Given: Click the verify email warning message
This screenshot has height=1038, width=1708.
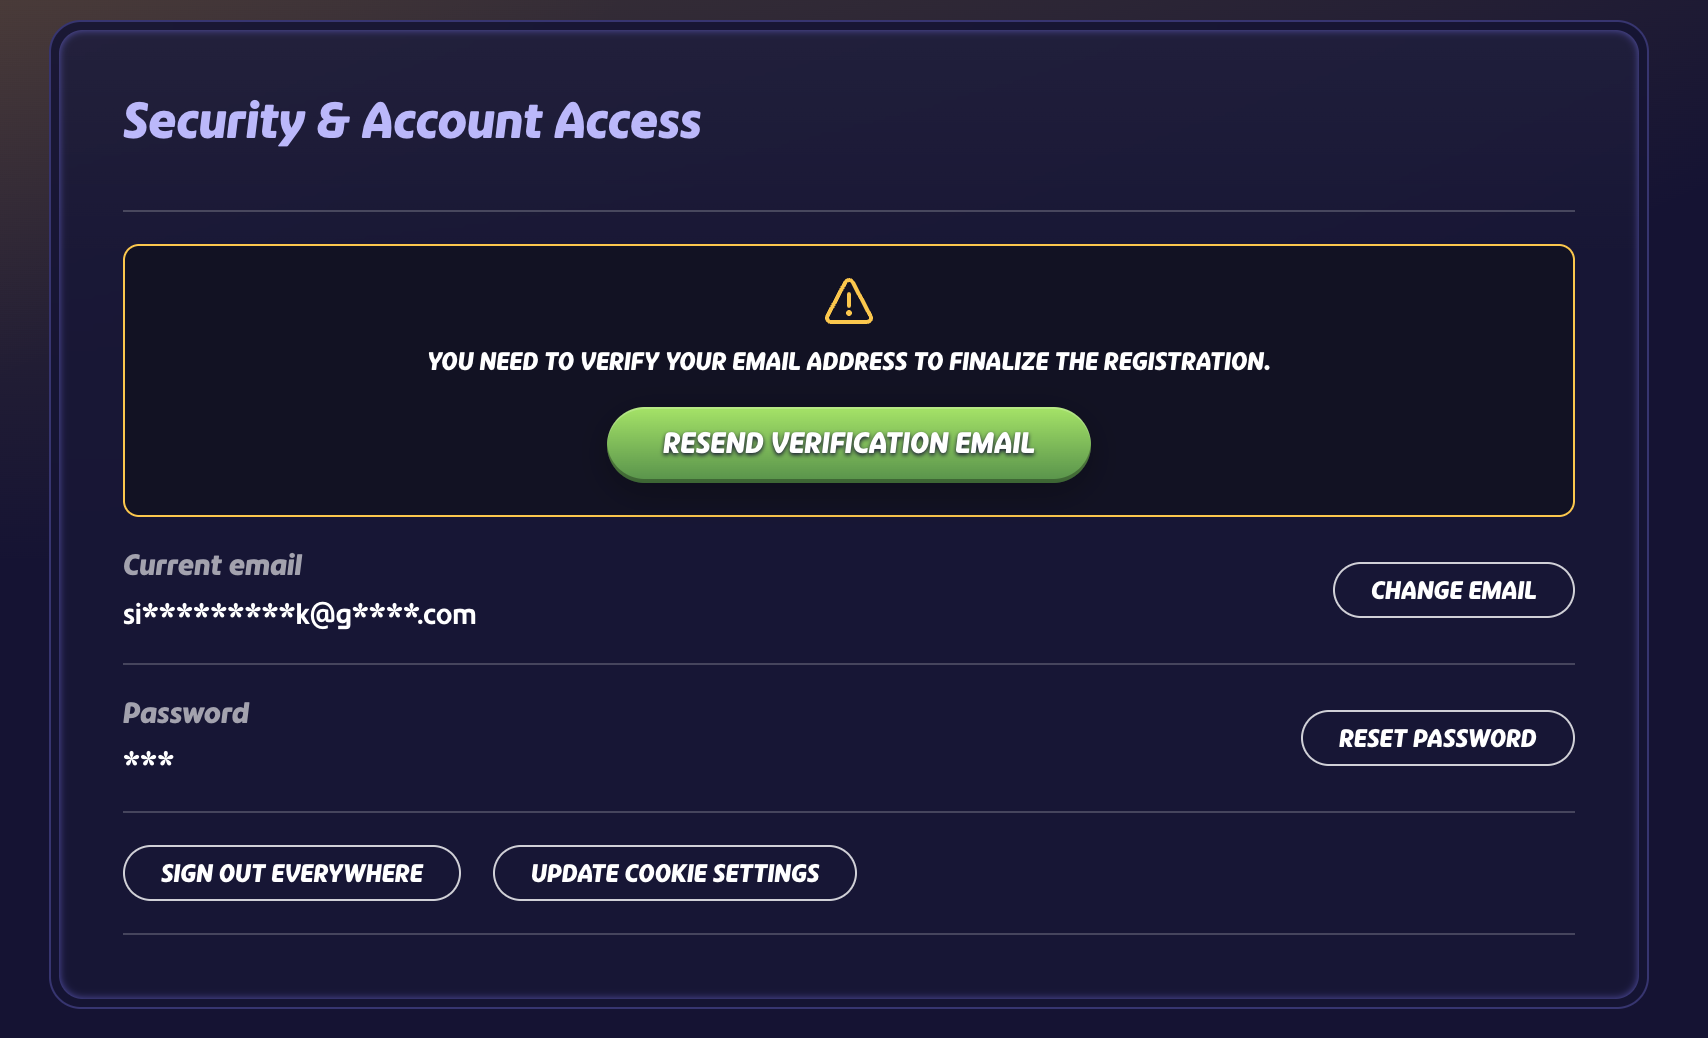Looking at the screenshot, I should [848, 361].
